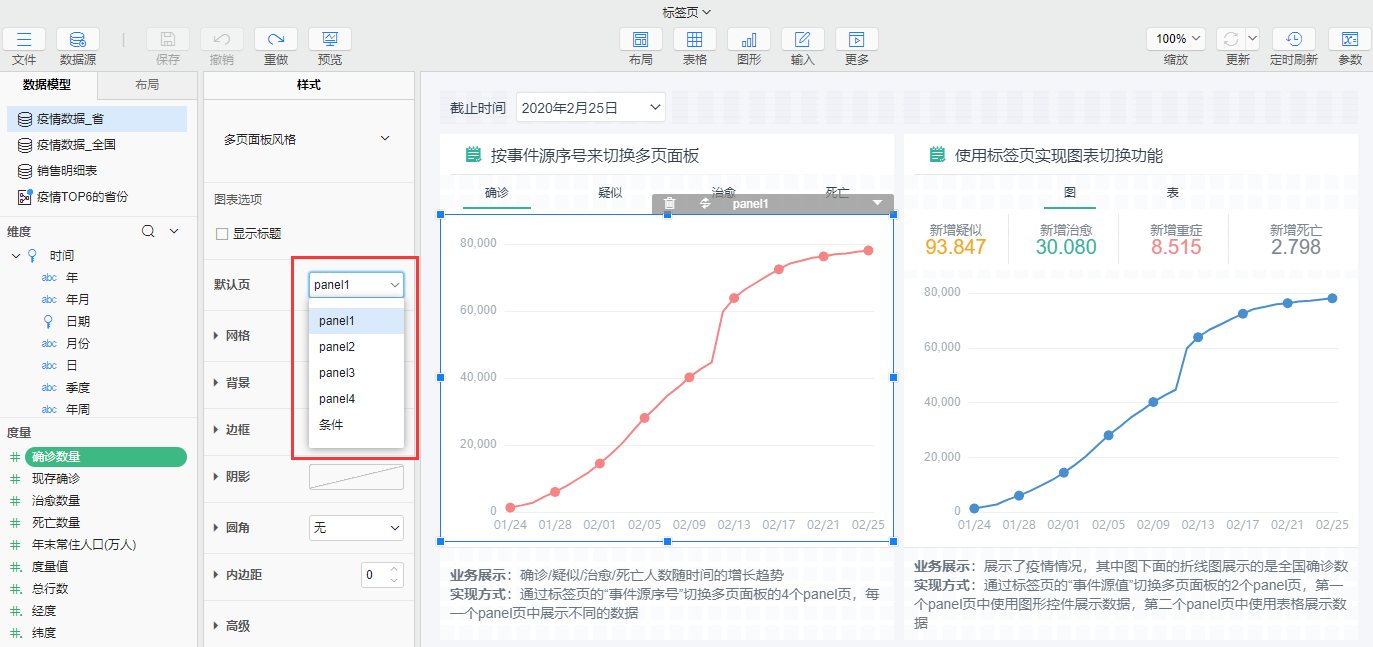This screenshot has width=1373, height=647.
Task: Click the 表格 table component icon
Action: [x=694, y=40]
